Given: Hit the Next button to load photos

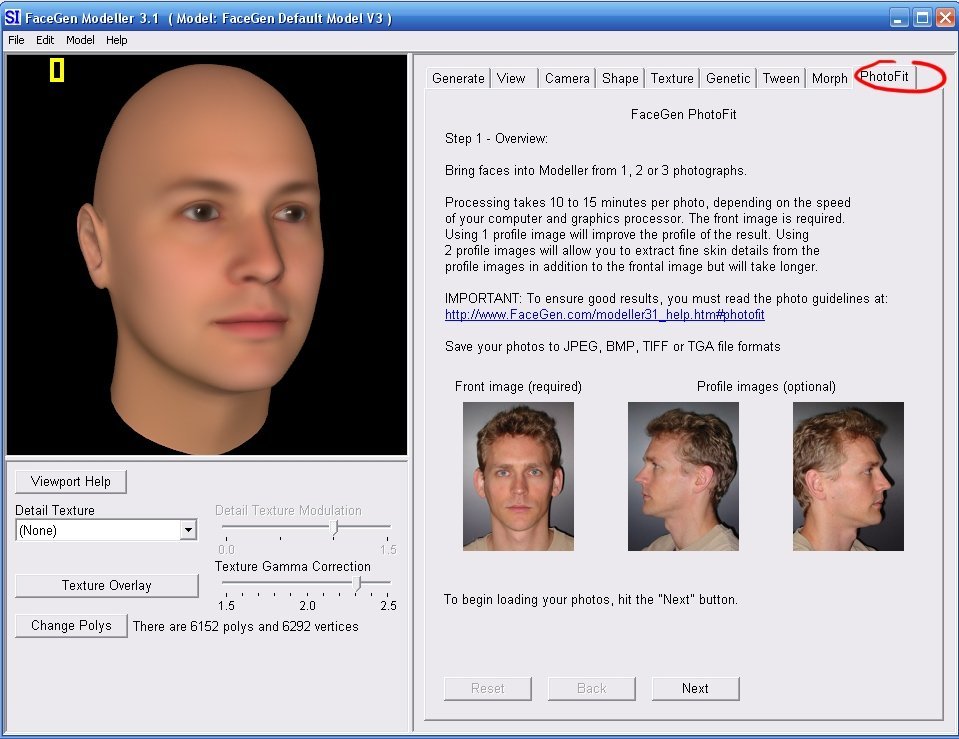Looking at the screenshot, I should [695, 688].
